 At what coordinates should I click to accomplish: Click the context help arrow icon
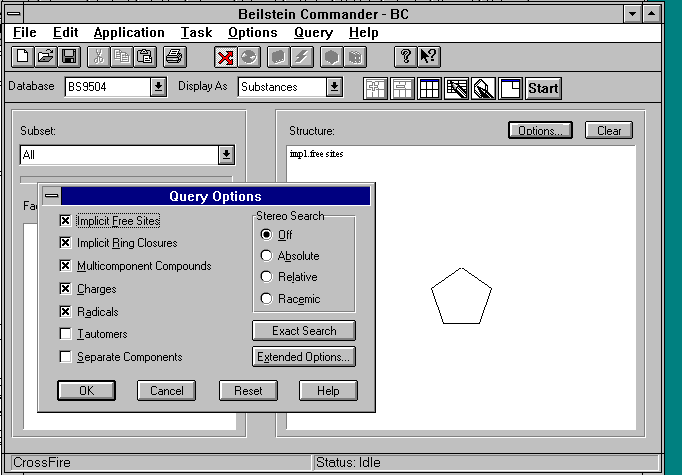click(429, 57)
